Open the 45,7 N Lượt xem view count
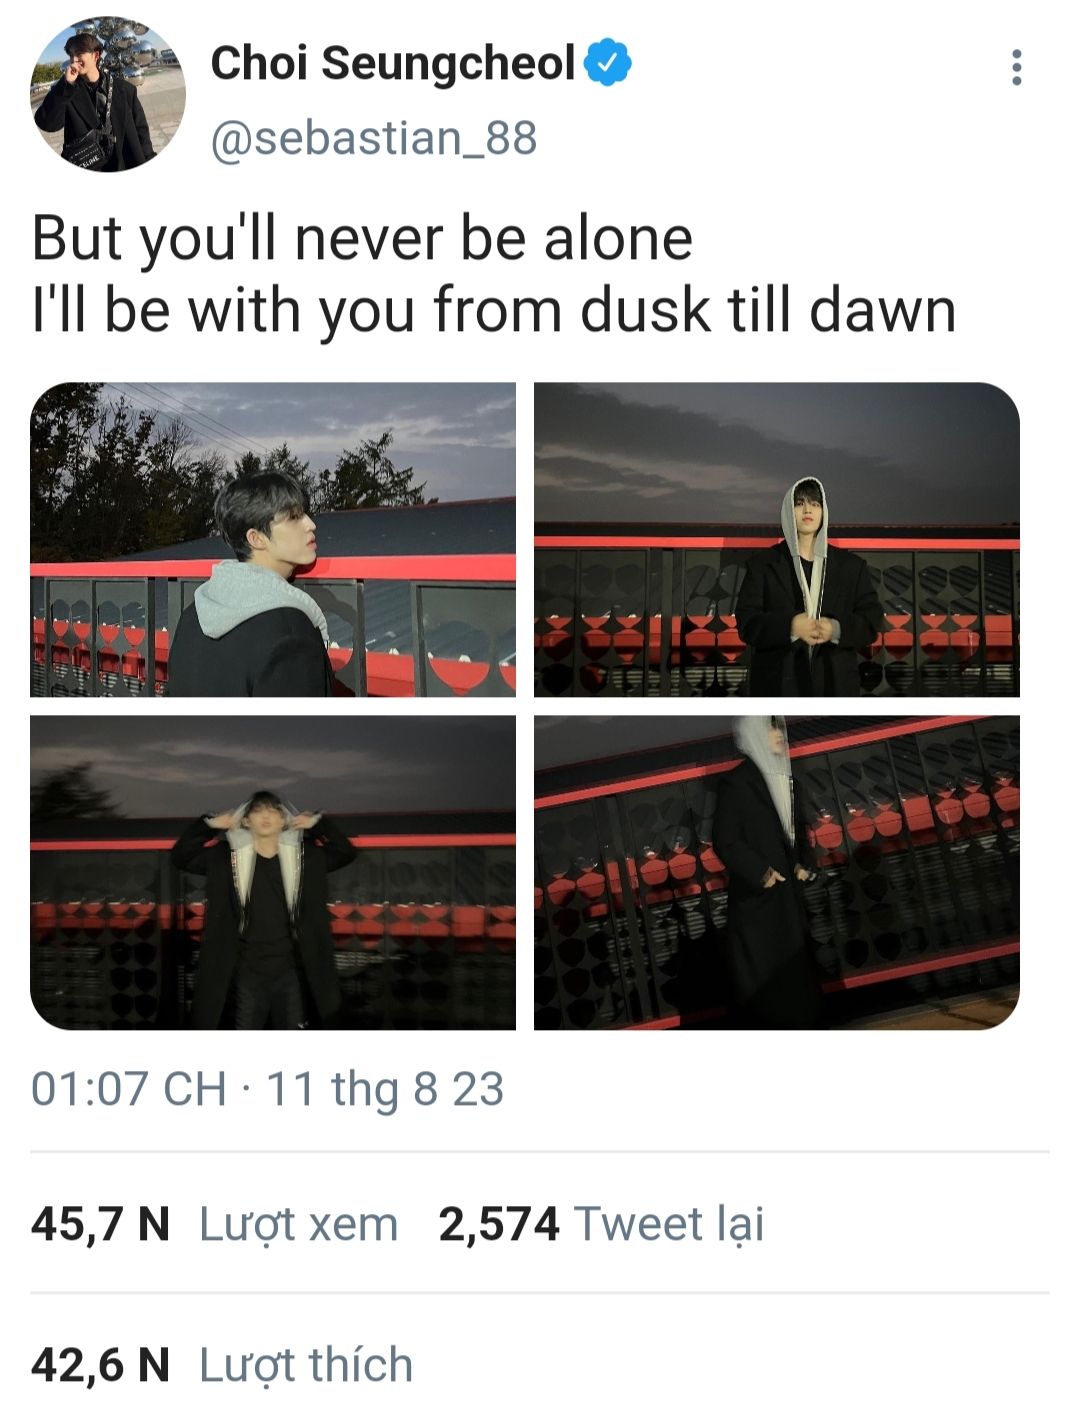The image size is (1080, 1422). 214,1224
